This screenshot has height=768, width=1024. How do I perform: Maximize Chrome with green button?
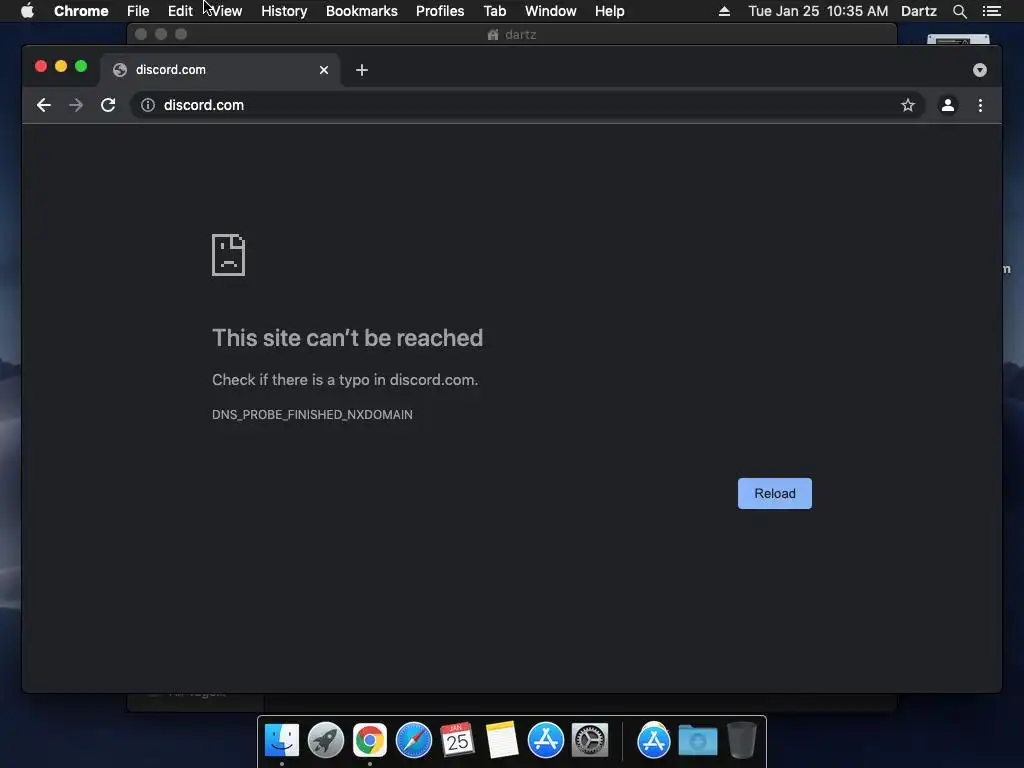pyautogui.click(x=81, y=66)
